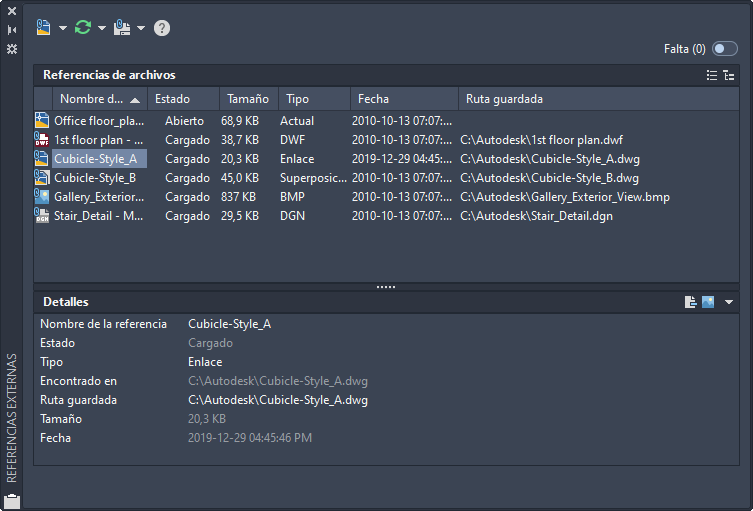Select the Gallery_Exterior BMP reference row
This screenshot has height=511, width=753.
(x=98, y=197)
